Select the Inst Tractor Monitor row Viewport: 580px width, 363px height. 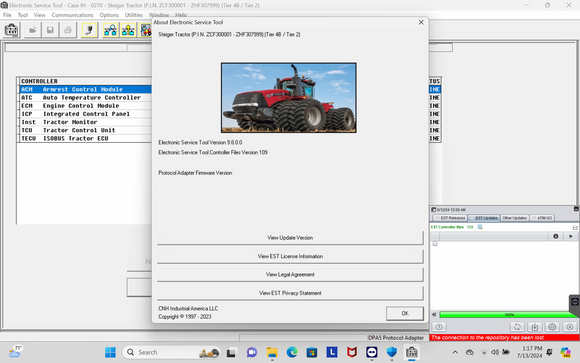[85, 122]
